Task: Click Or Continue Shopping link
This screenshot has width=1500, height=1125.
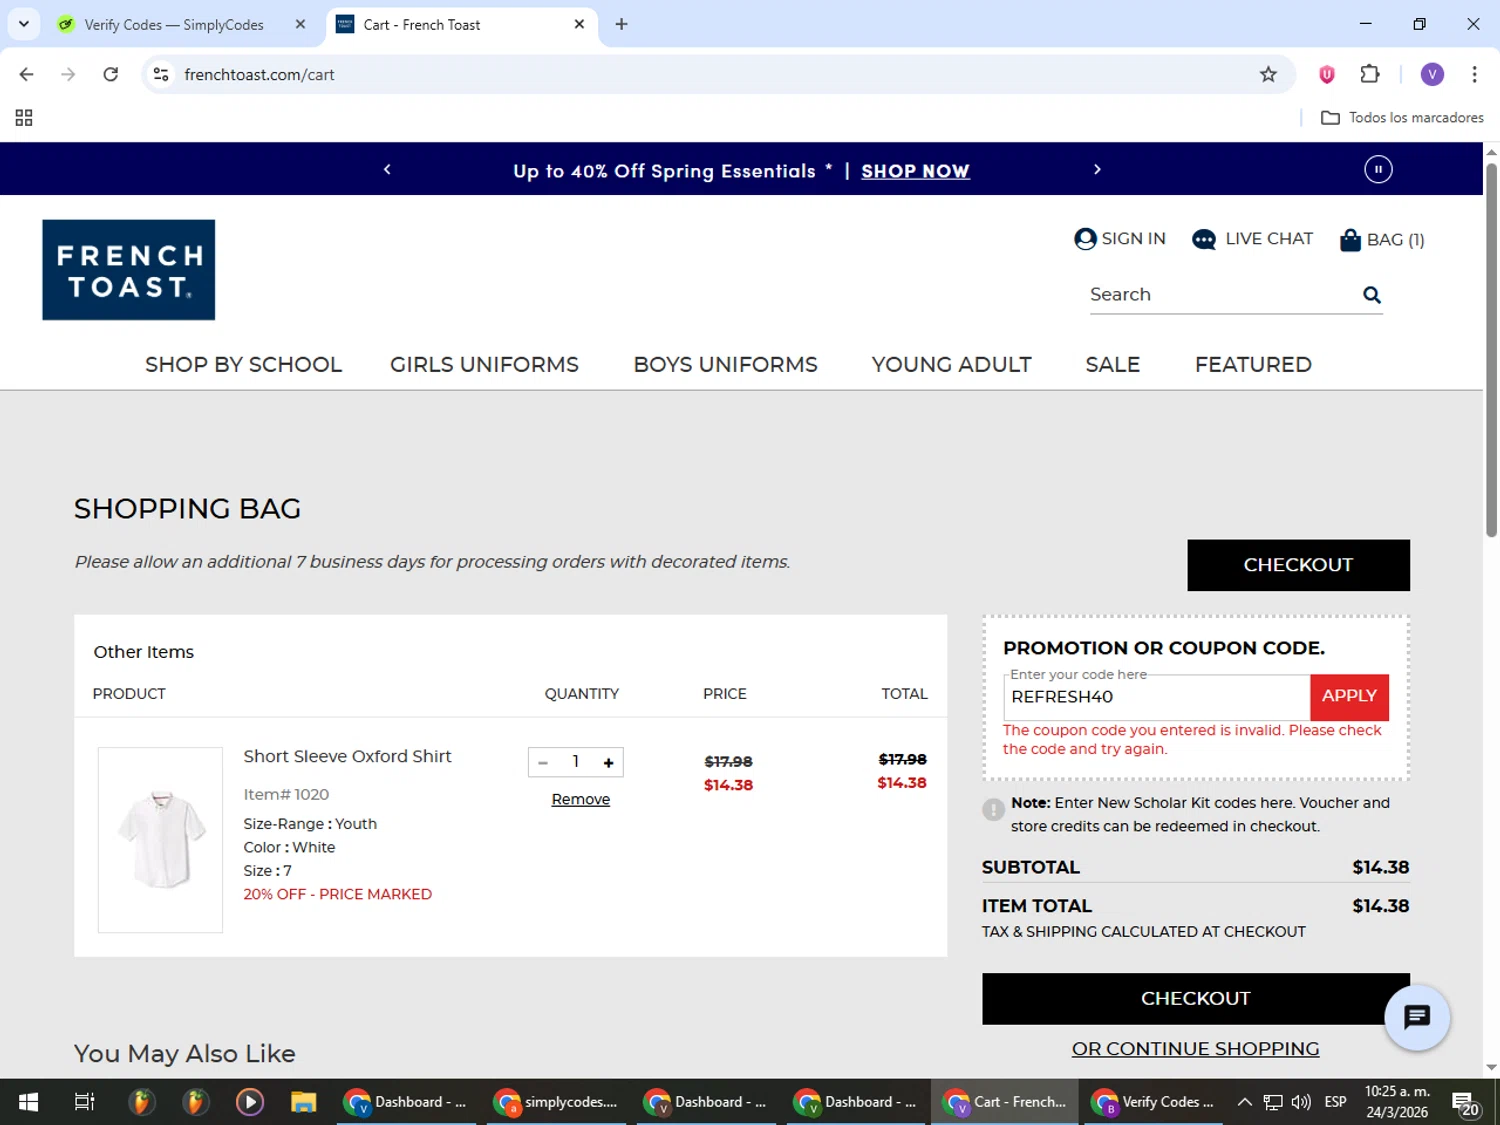Action: 1195,1049
